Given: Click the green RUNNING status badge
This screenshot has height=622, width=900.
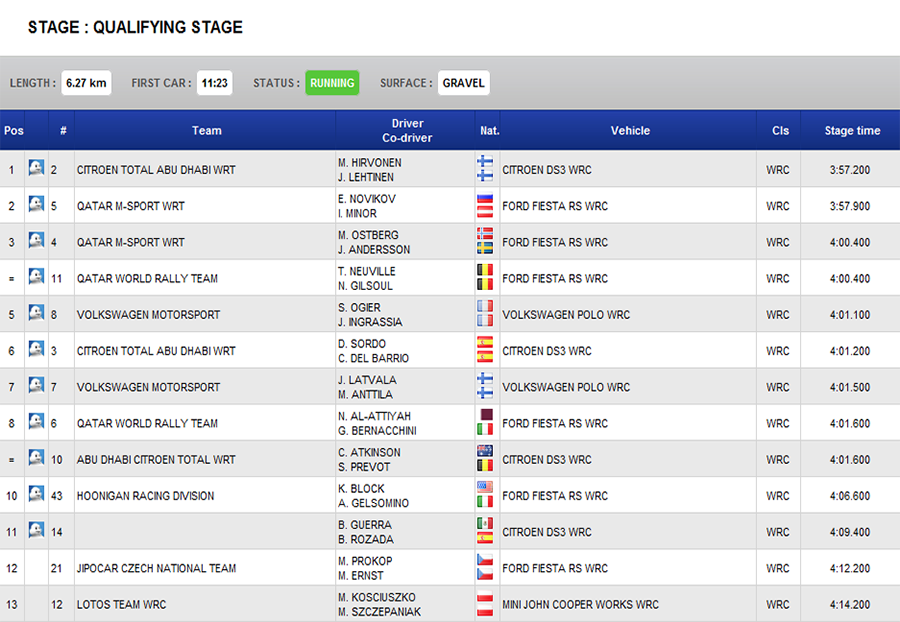Looking at the screenshot, I should click(x=332, y=83).
